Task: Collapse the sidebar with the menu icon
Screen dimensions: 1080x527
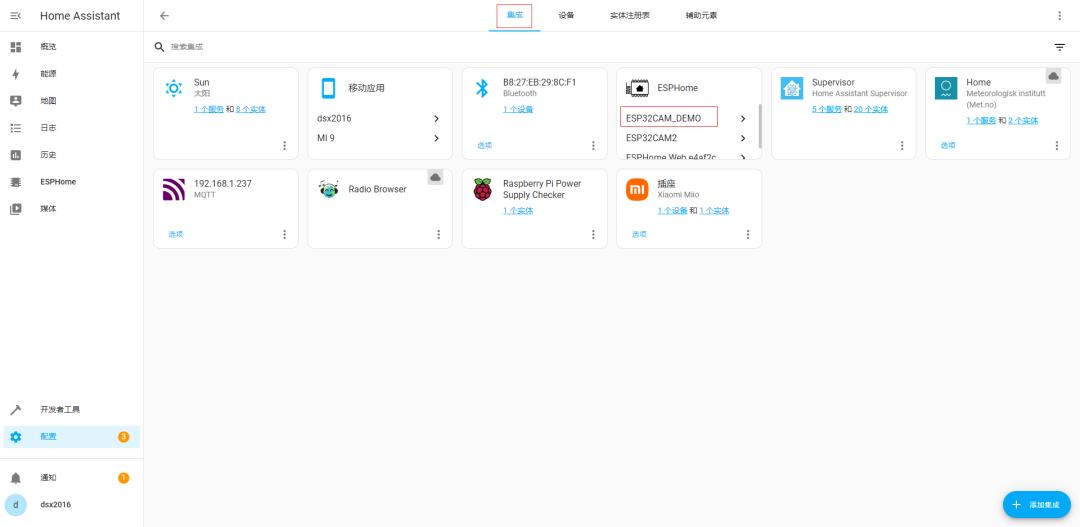Action: (x=15, y=16)
